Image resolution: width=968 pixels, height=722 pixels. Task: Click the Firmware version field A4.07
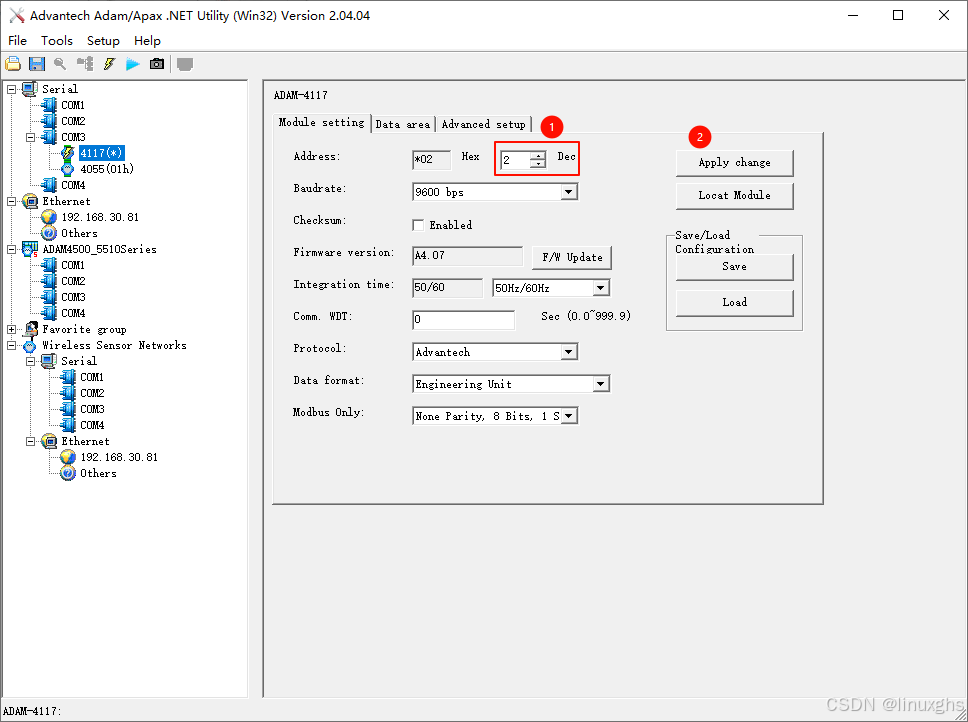pos(467,255)
